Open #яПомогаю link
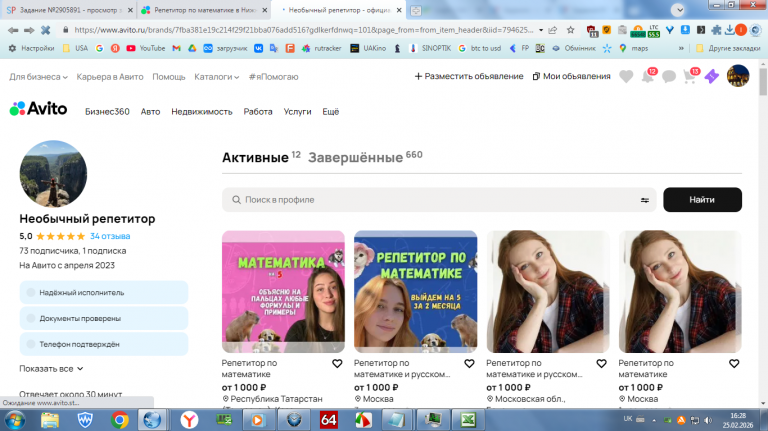Screen dimensions: 768x431 point(273,77)
